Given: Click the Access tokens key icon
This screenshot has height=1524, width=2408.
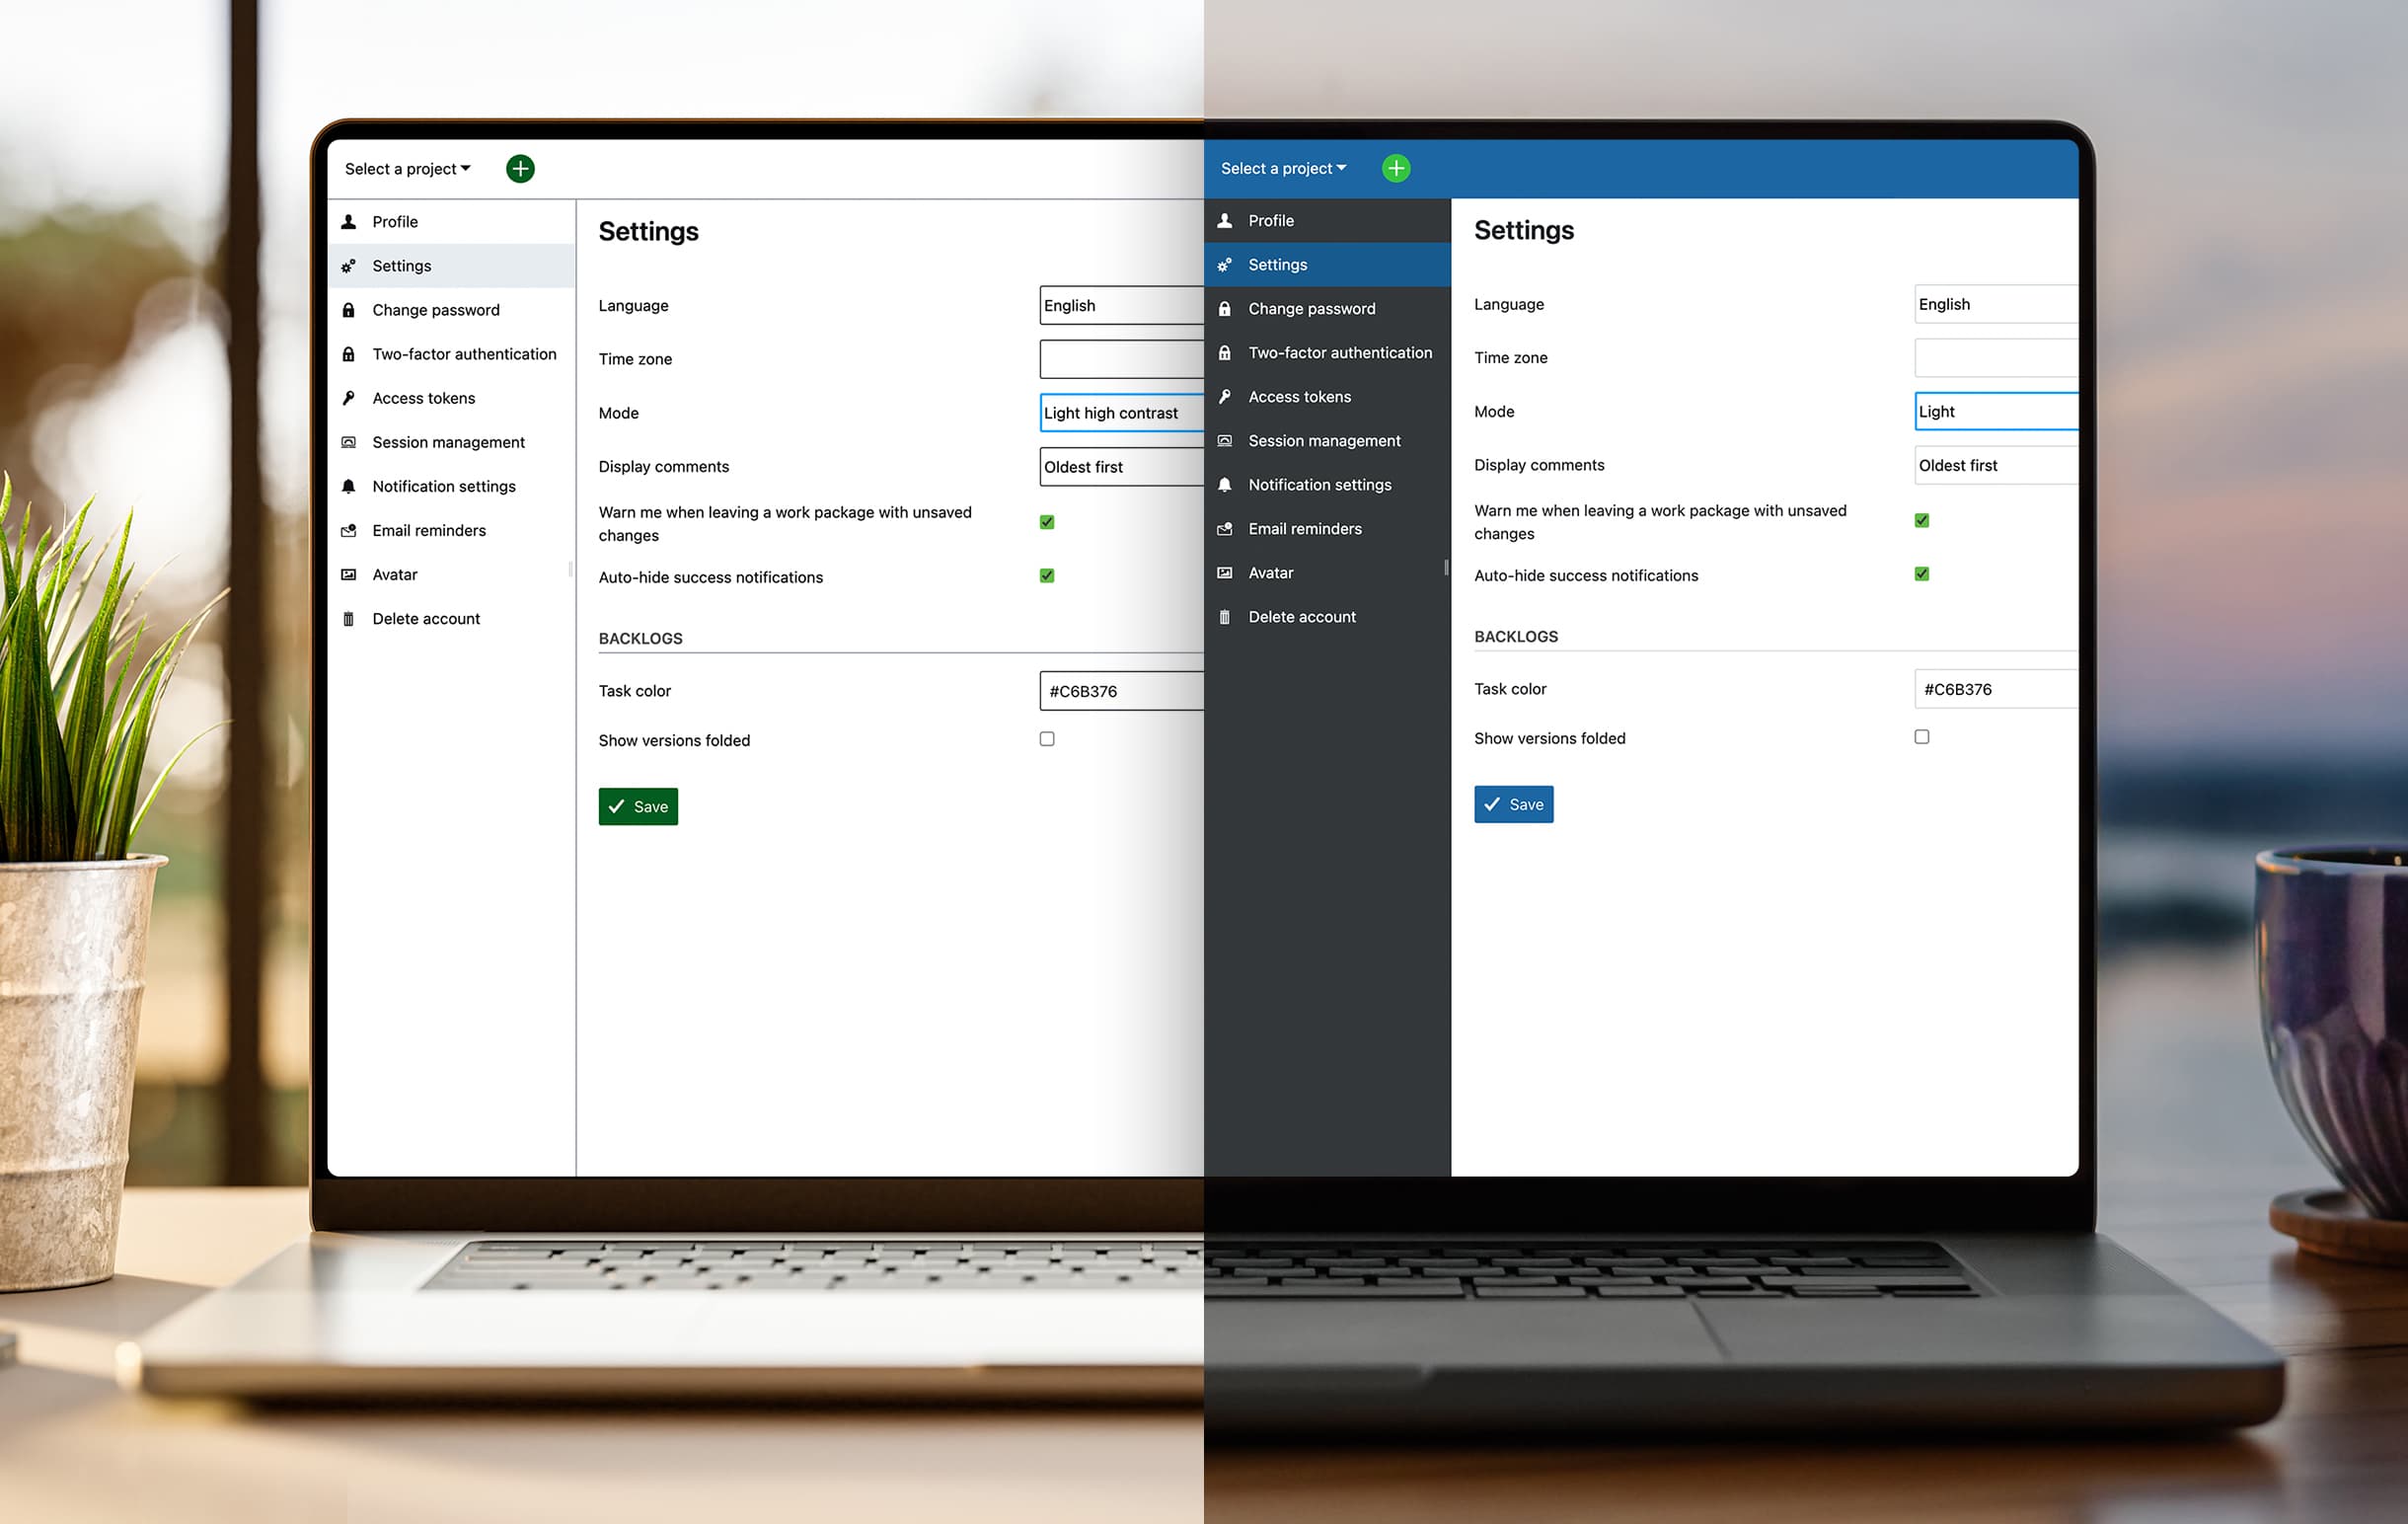Looking at the screenshot, I should point(351,397).
